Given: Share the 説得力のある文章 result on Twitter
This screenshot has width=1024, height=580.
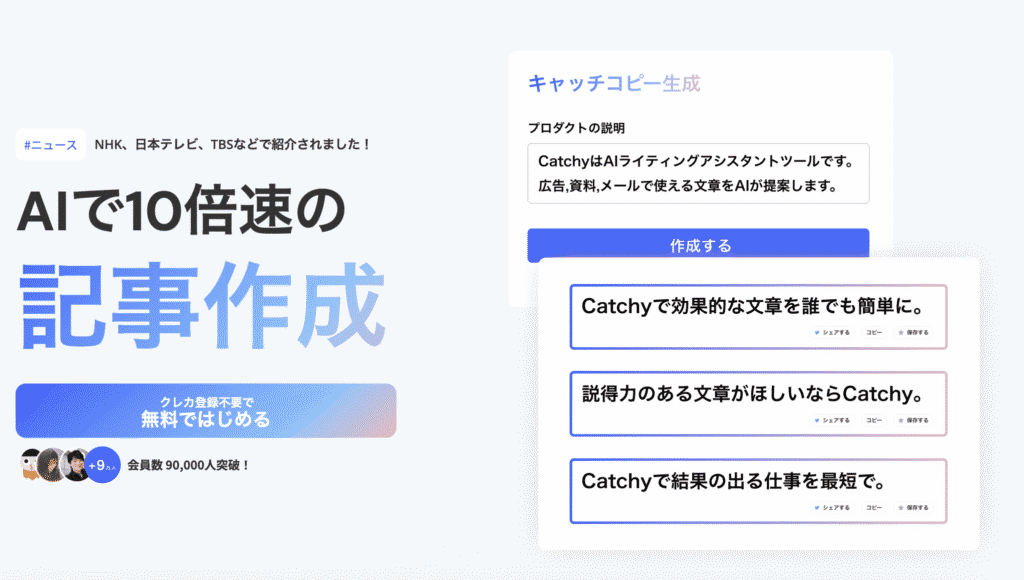Looking at the screenshot, I should pyautogui.click(x=833, y=420).
